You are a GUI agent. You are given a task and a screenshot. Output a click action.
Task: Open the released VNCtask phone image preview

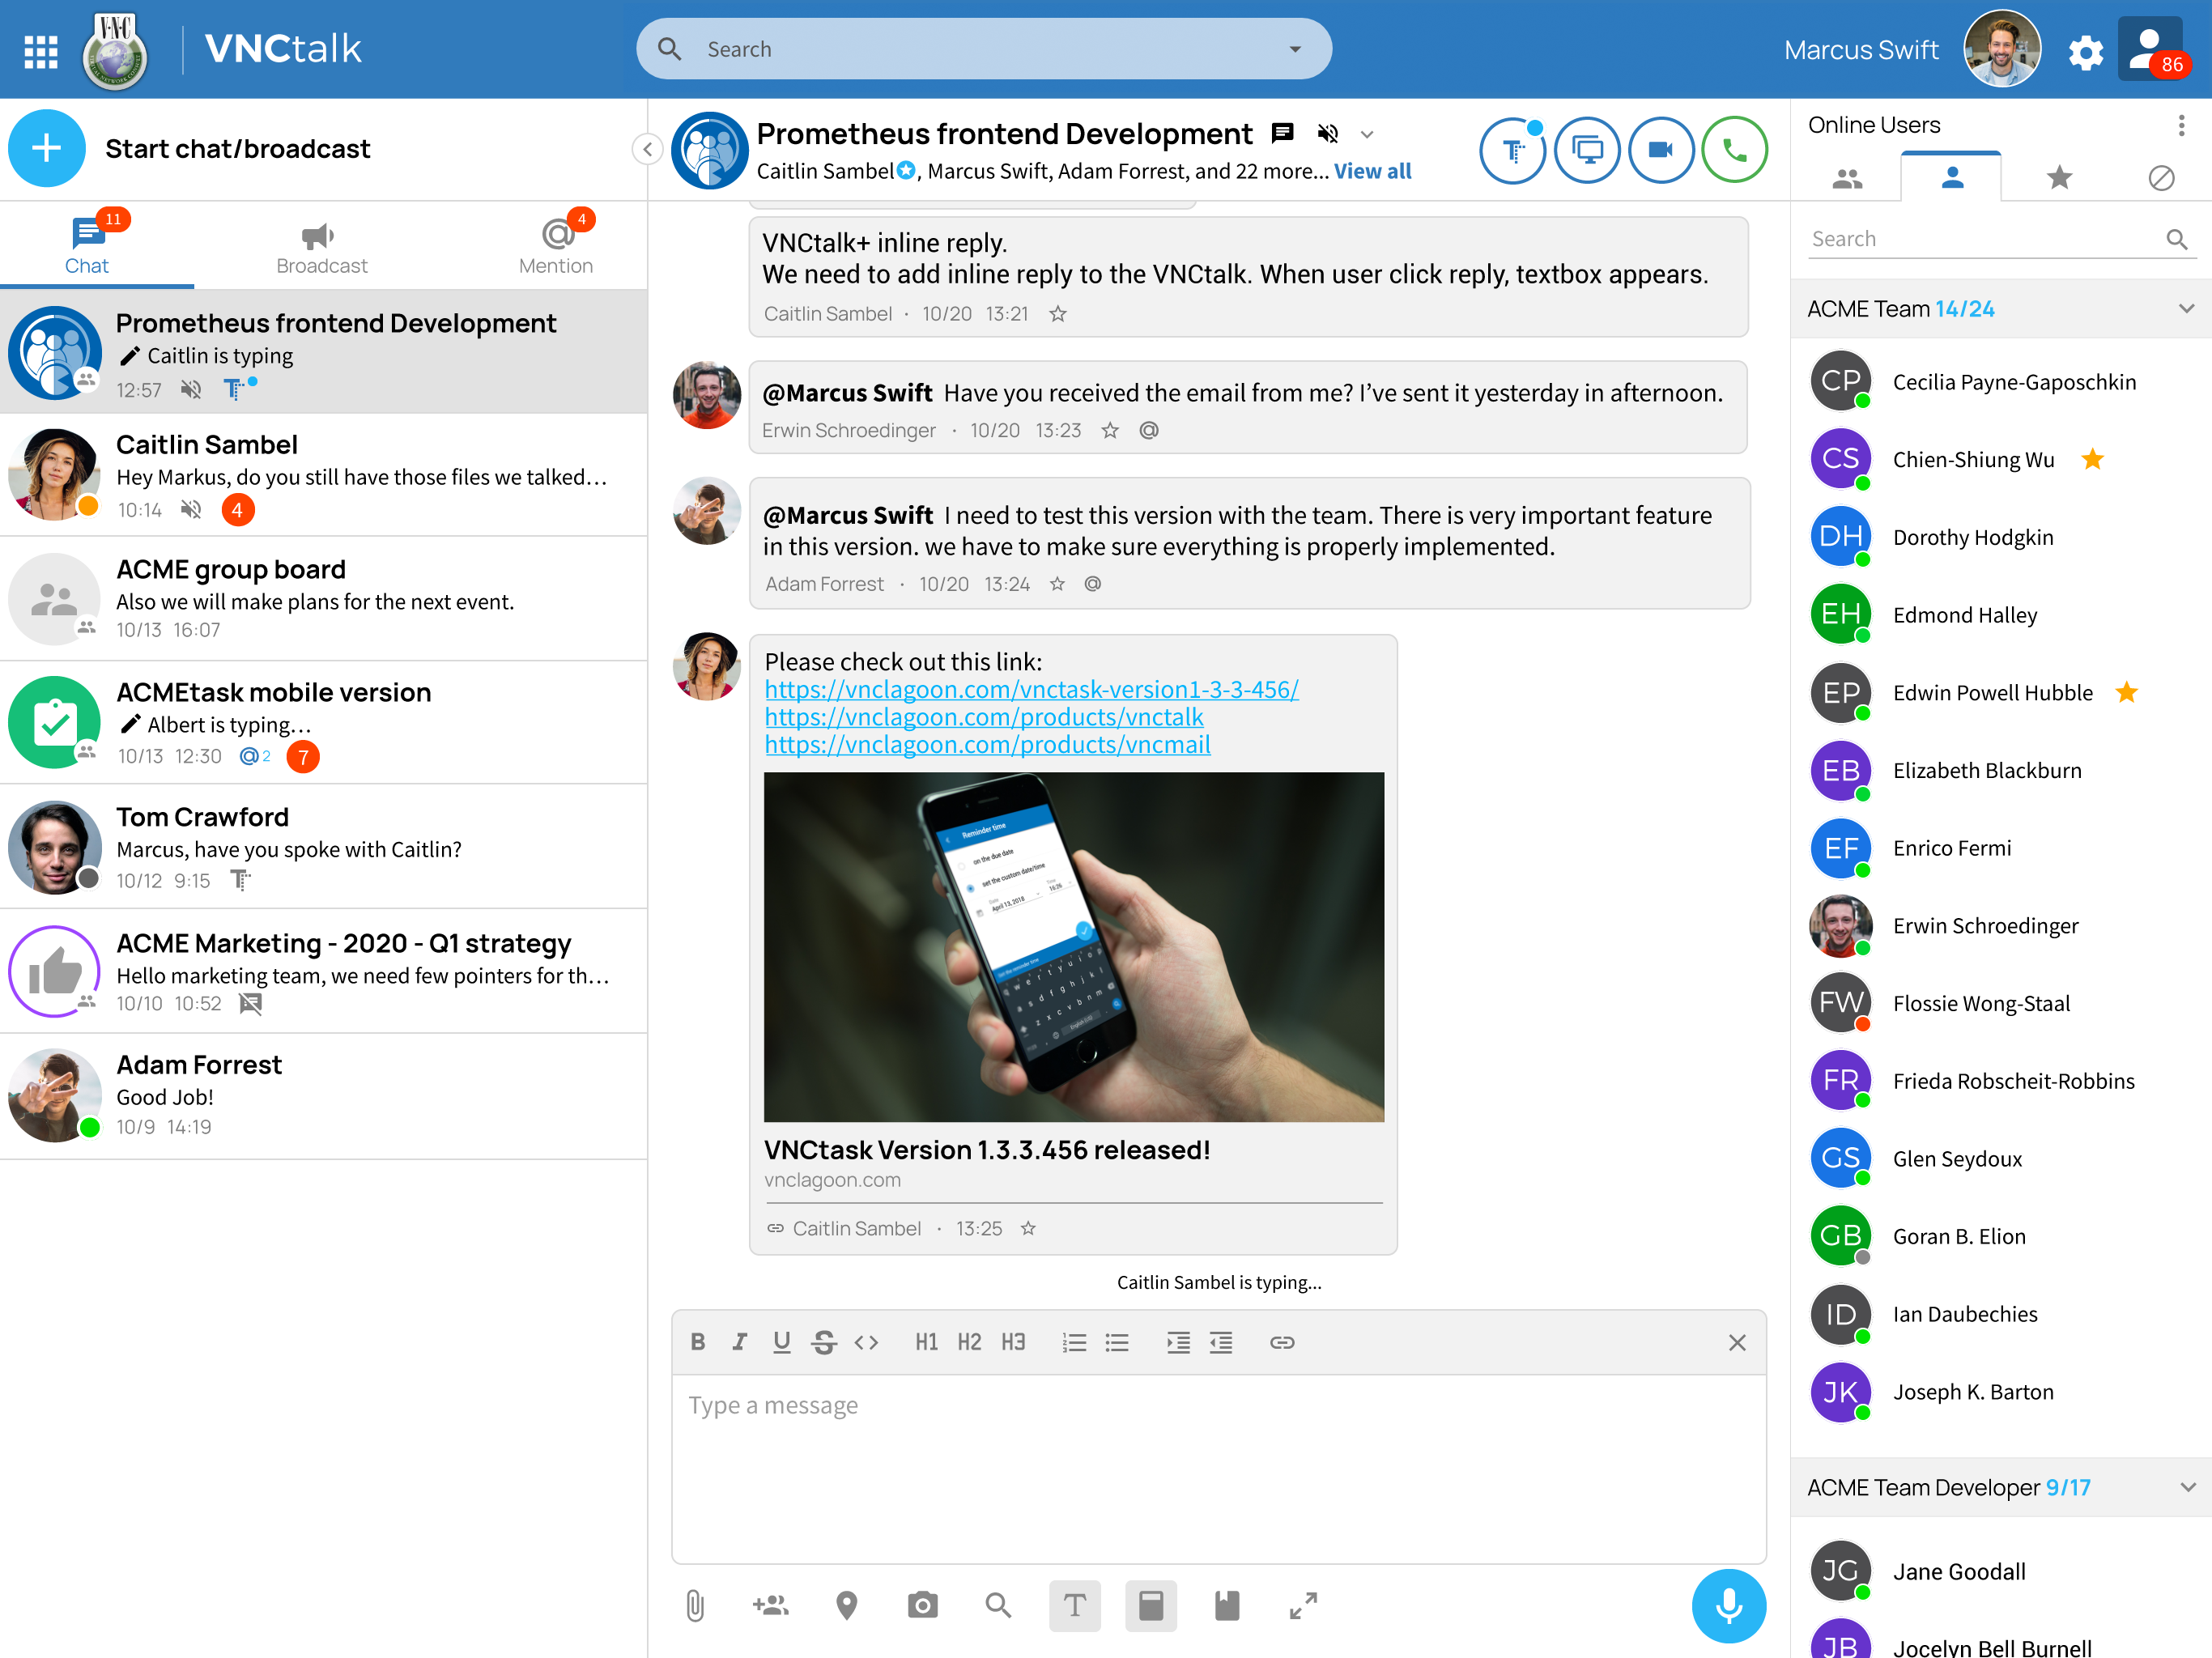[x=1074, y=946]
